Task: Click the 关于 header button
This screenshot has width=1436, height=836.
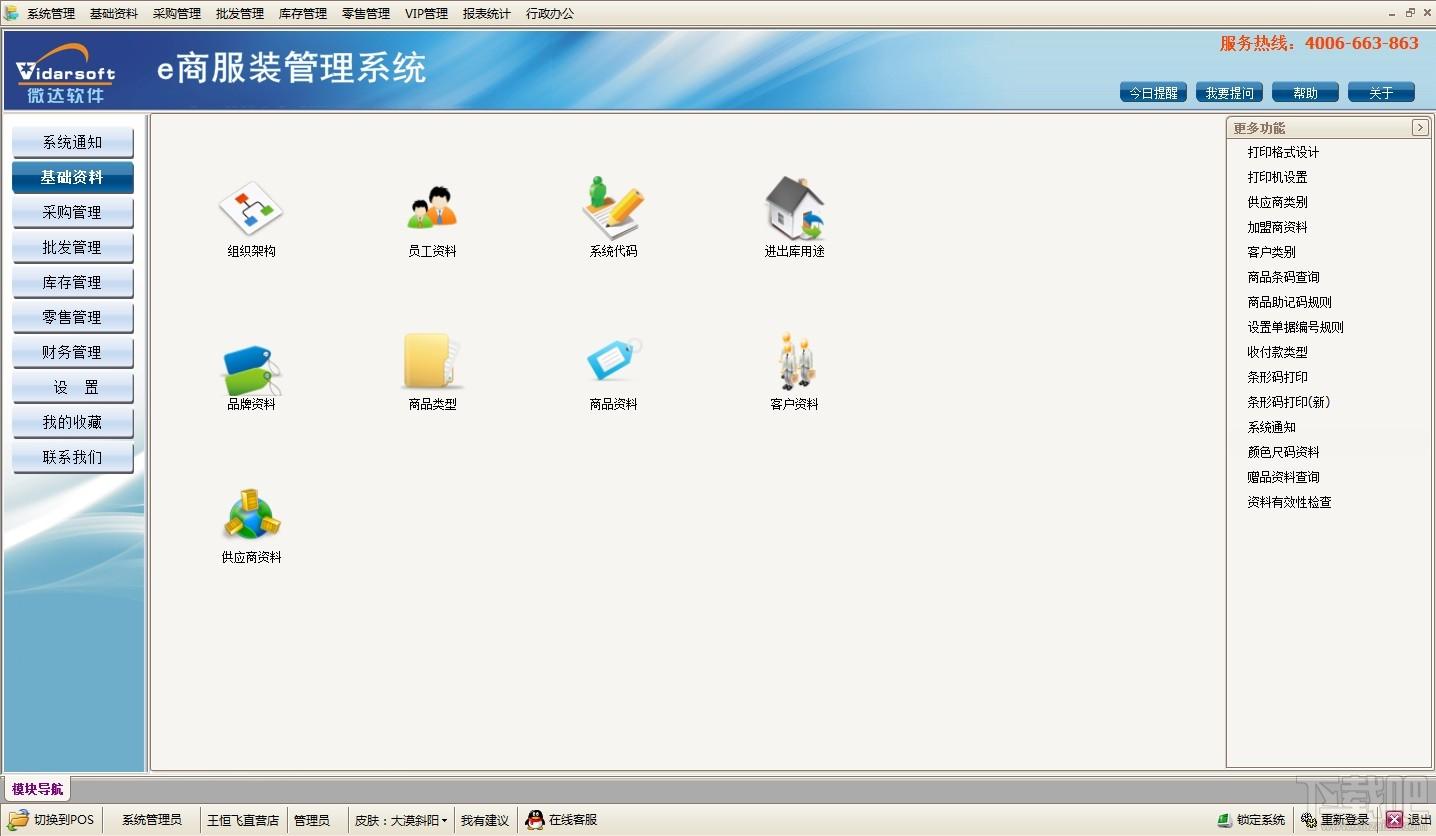Action: point(1381,92)
